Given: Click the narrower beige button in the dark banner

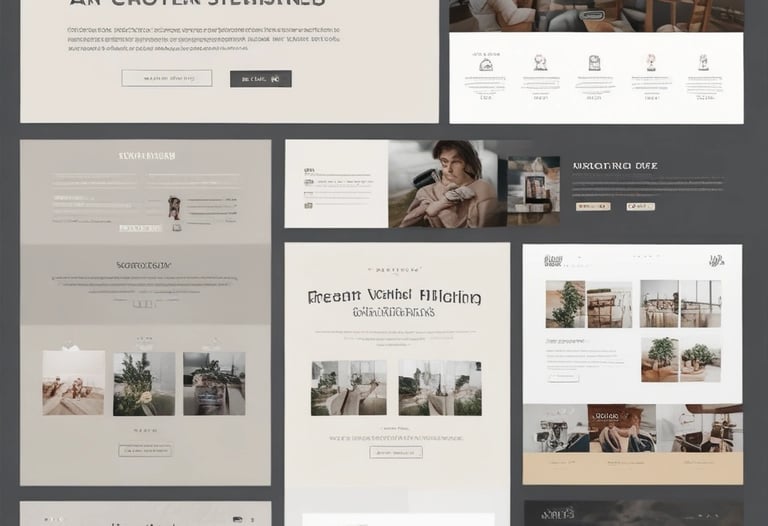Looking at the screenshot, I should (x=641, y=206).
